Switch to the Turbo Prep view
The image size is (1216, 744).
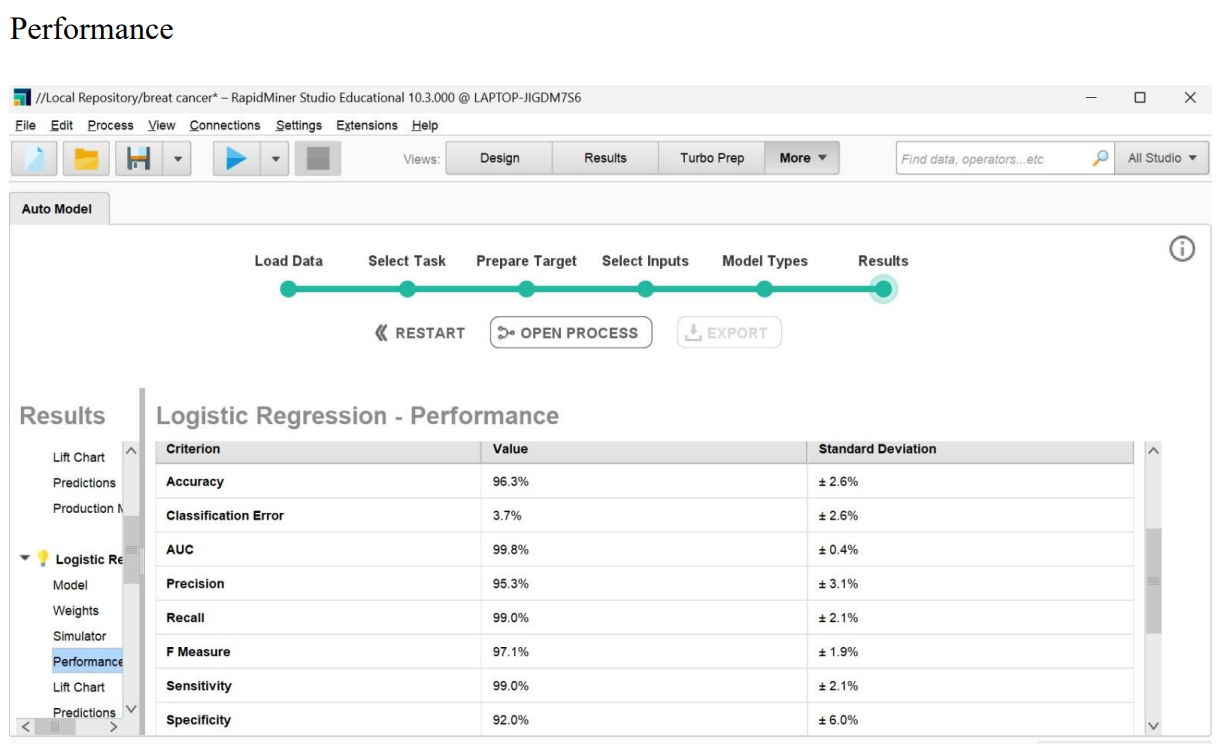click(711, 158)
